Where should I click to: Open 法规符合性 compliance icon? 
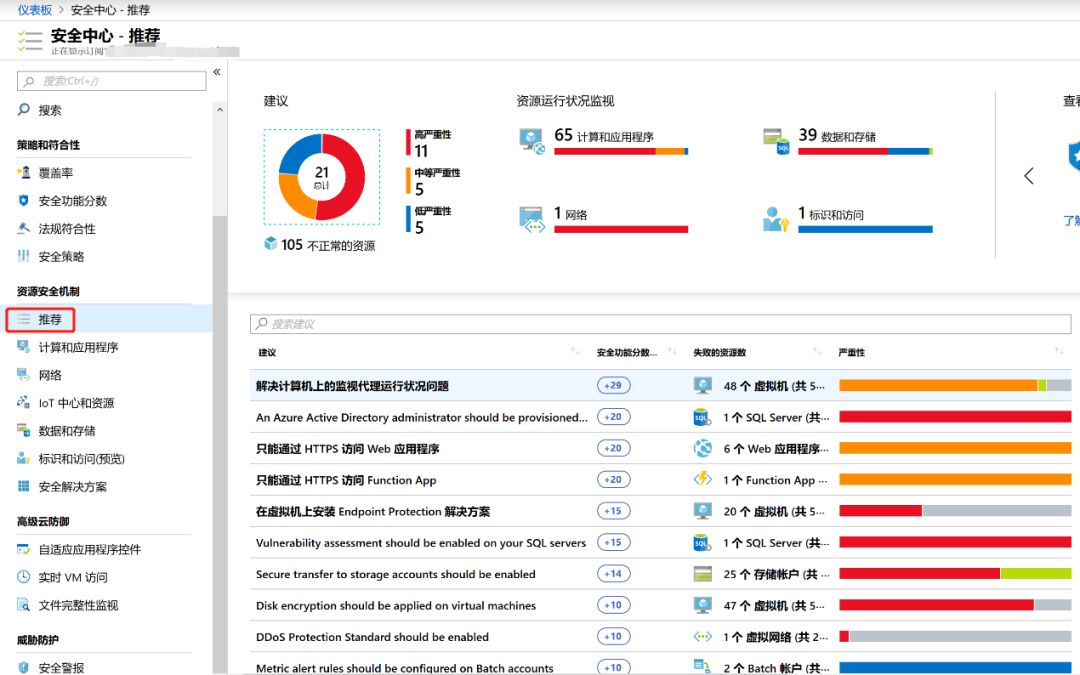point(24,229)
